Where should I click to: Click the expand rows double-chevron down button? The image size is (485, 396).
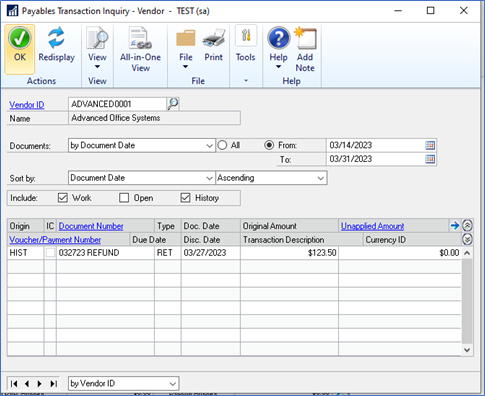pos(467,239)
